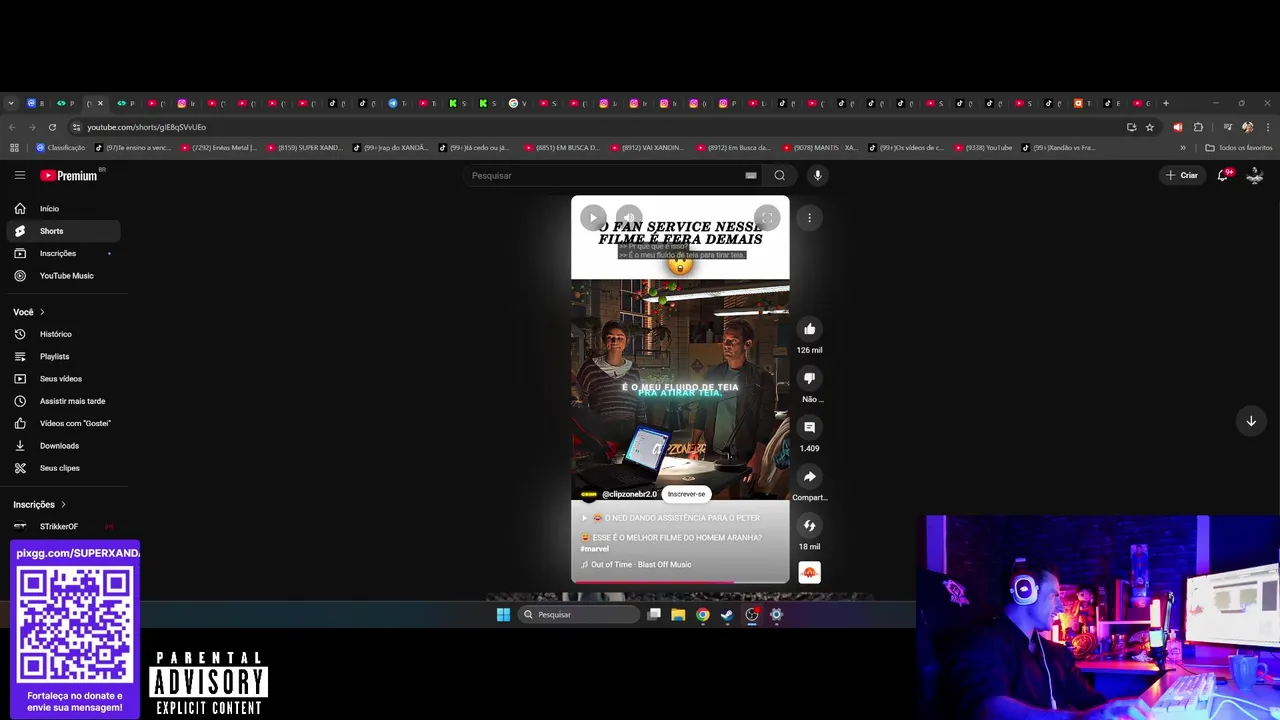Open the Todos os favoritos folder

1239,148
